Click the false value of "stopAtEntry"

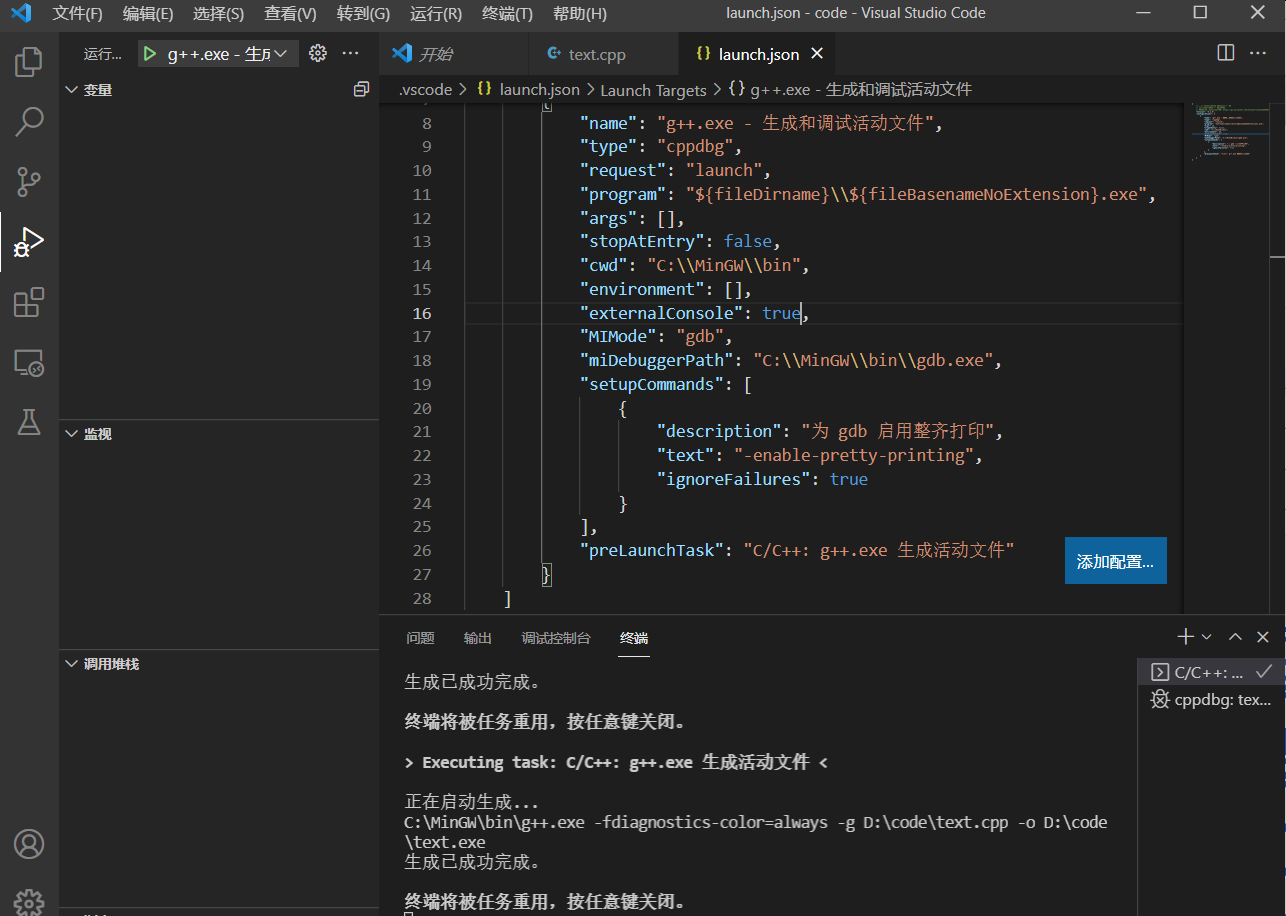pos(748,241)
